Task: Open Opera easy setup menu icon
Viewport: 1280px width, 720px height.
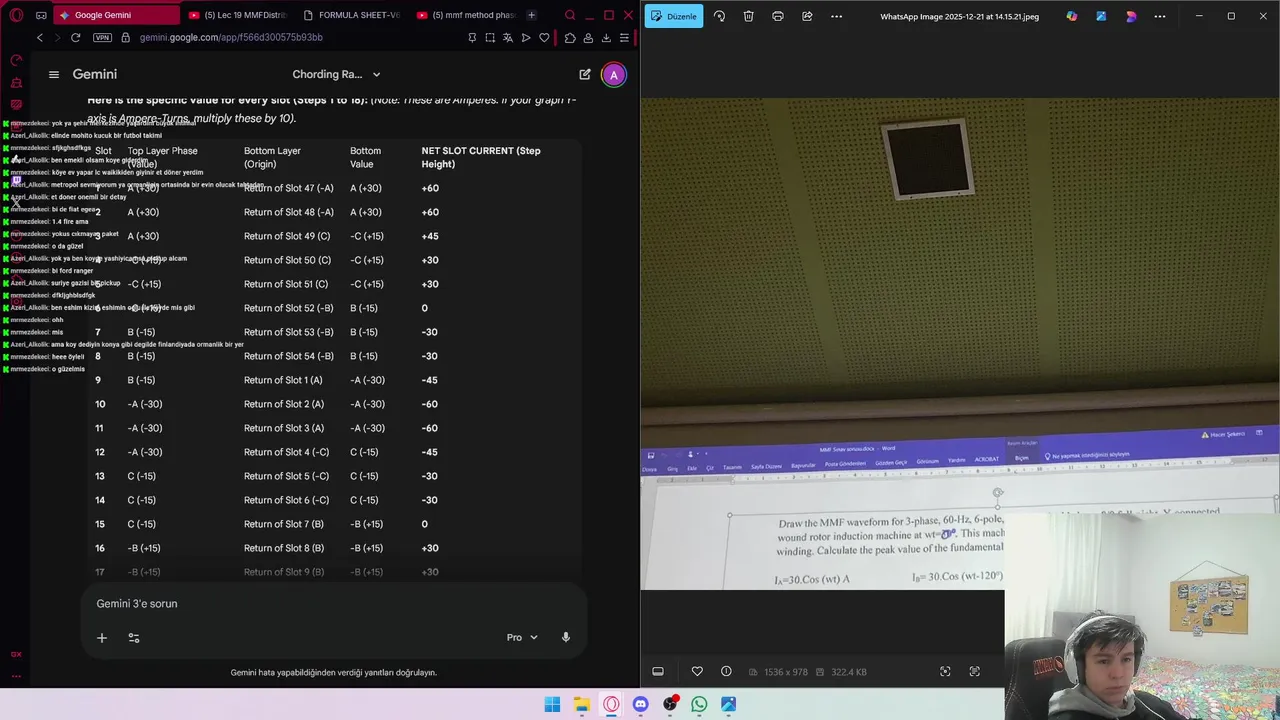Action: [x=624, y=37]
